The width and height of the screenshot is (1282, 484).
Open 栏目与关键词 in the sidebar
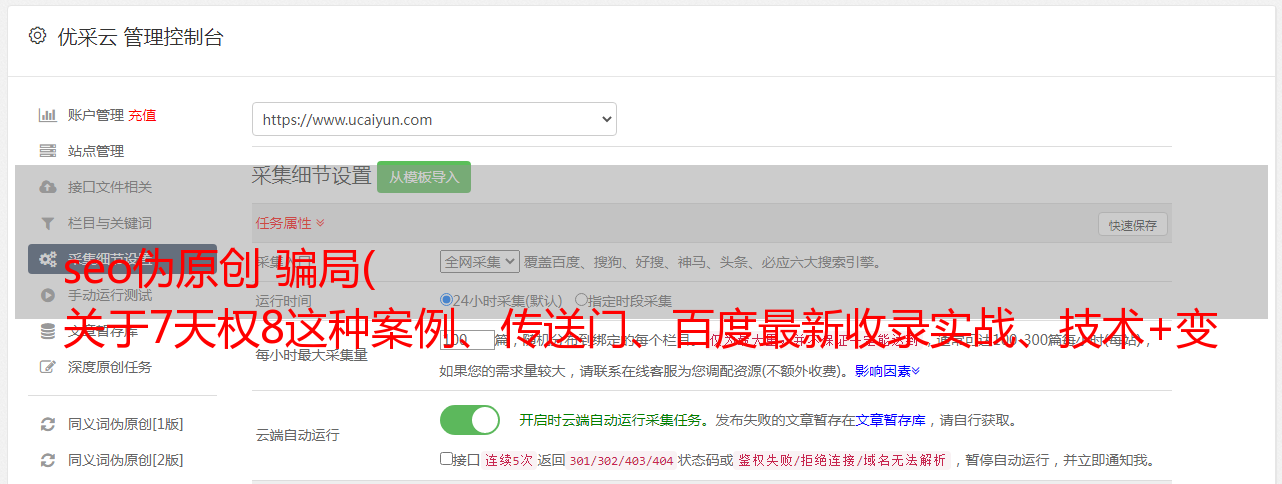click(x=110, y=223)
